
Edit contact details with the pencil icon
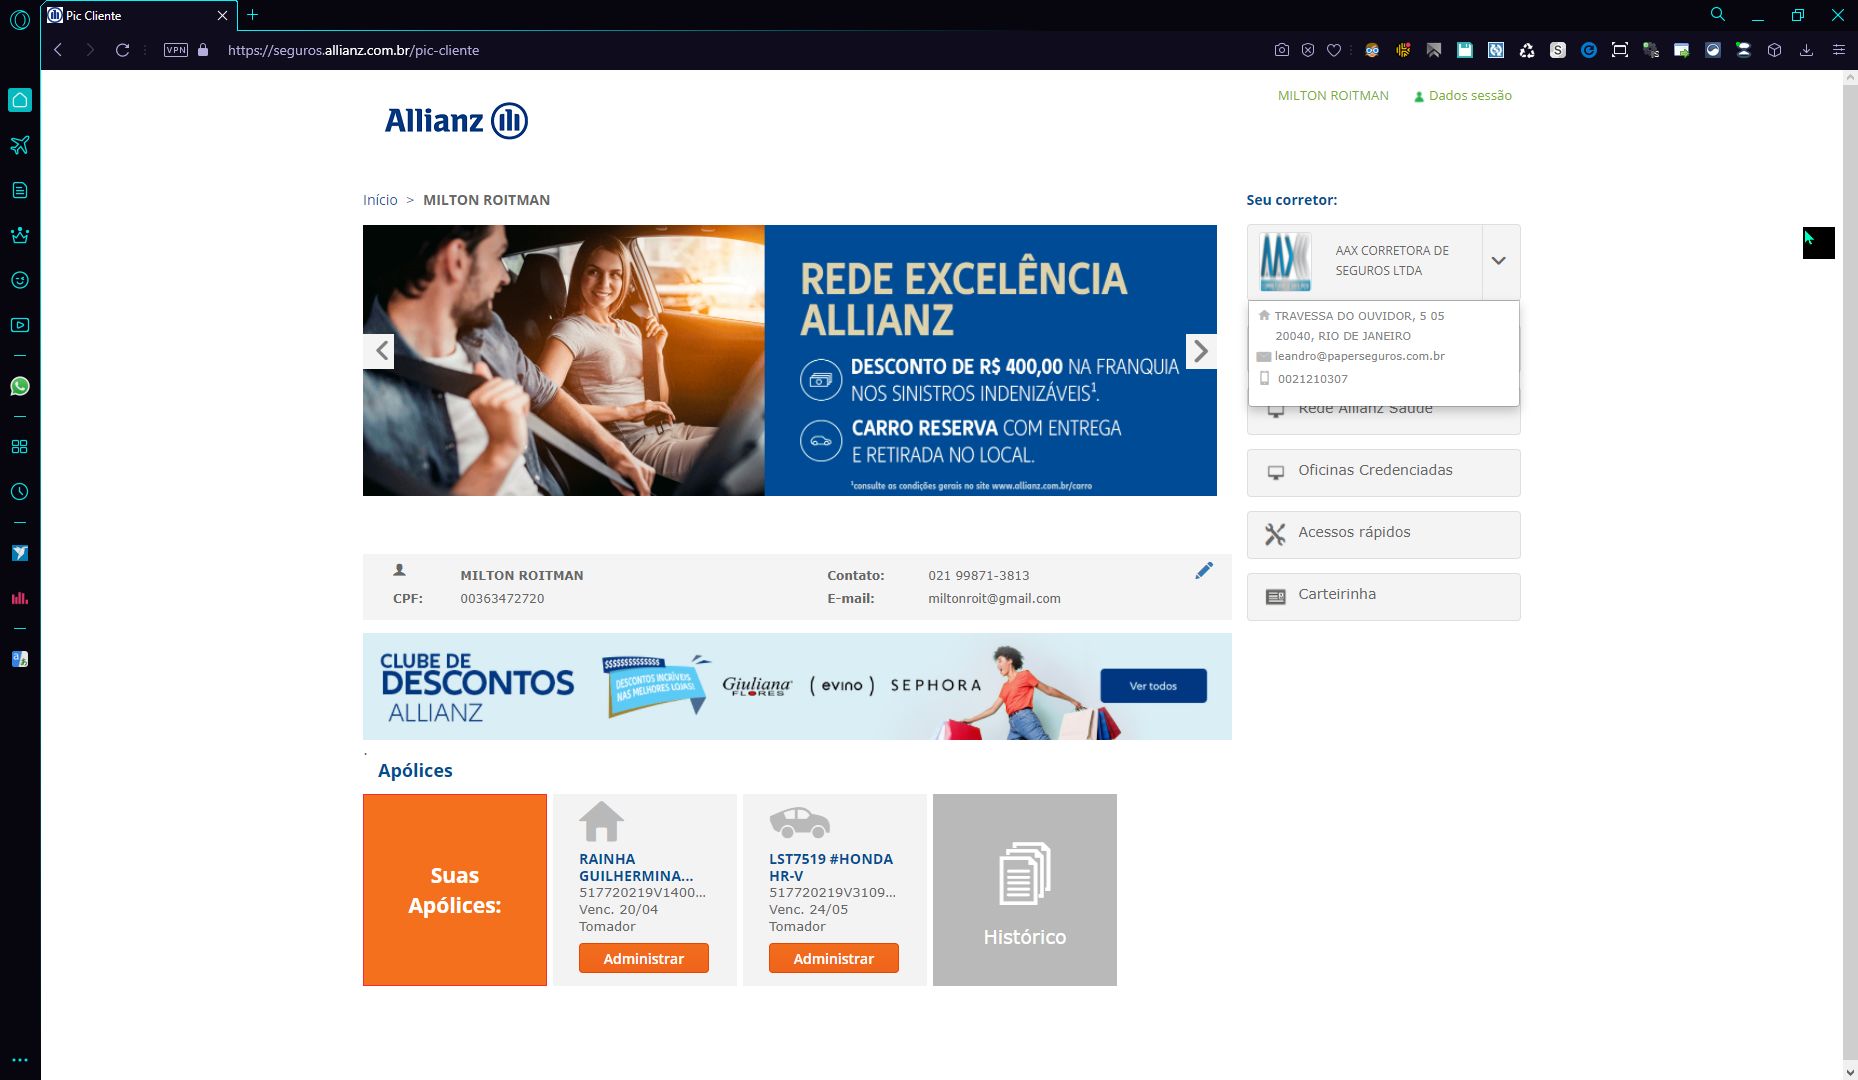1204,571
